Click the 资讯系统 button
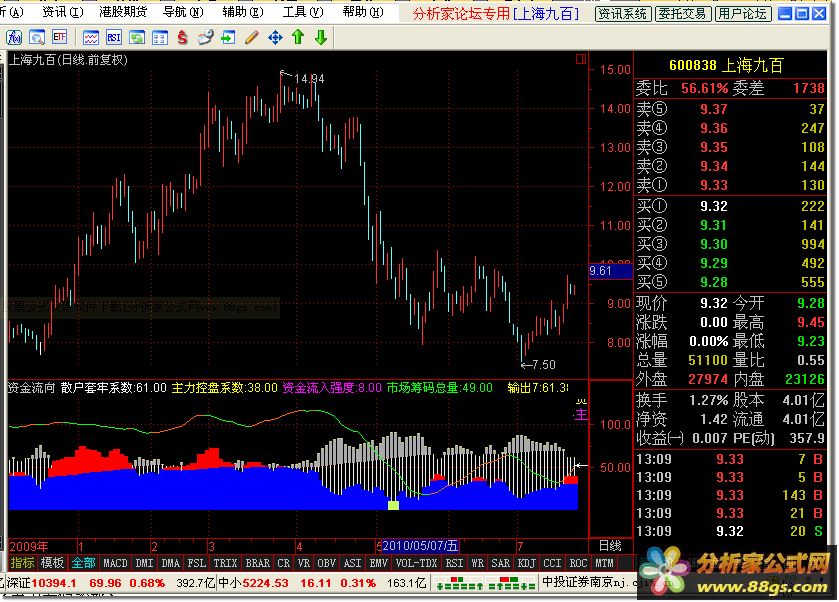 (623, 14)
